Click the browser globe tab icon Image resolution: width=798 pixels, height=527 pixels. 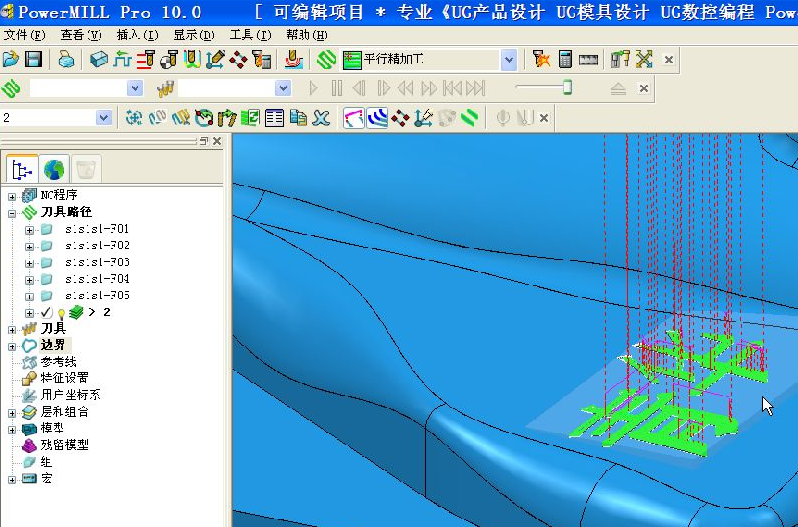tap(54, 169)
